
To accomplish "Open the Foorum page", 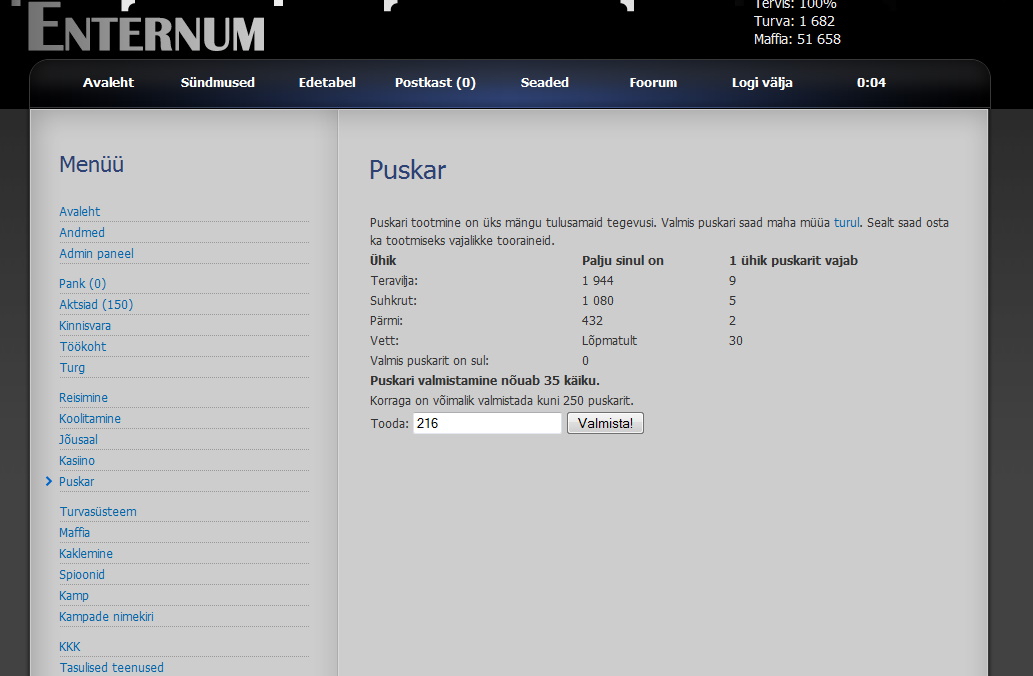I will coord(653,83).
